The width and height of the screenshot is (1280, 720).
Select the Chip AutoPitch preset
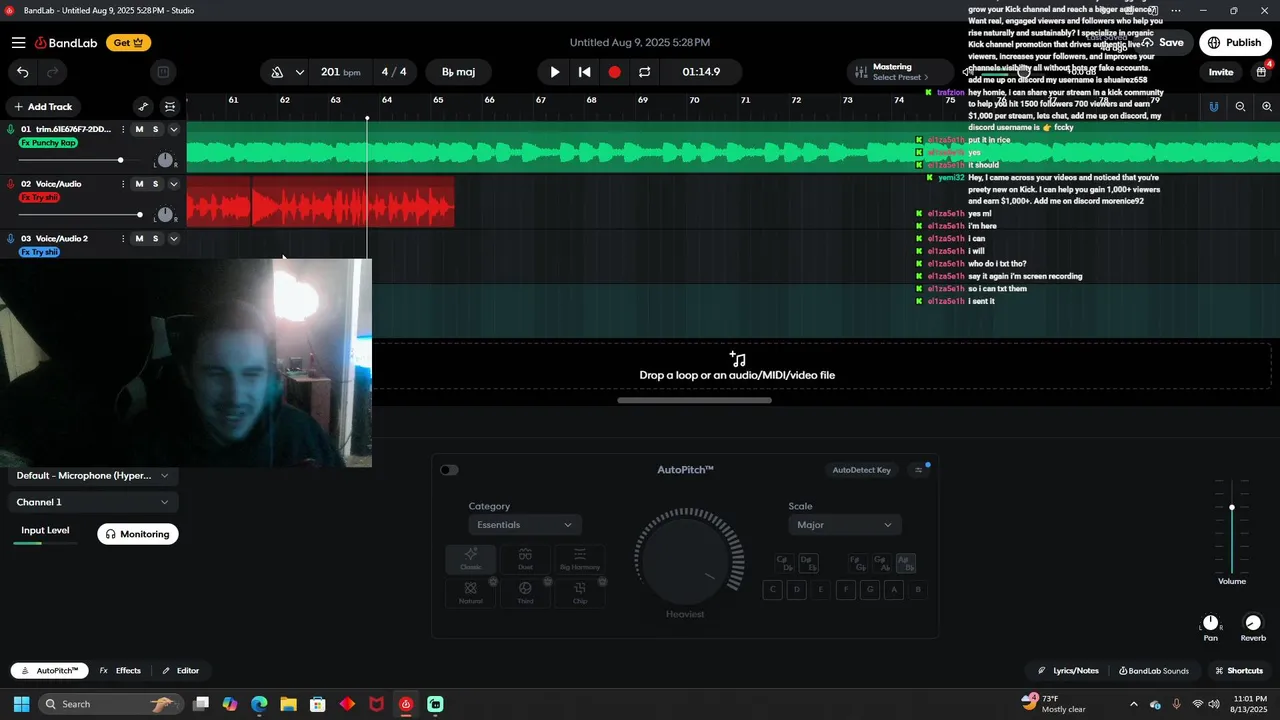[580, 593]
